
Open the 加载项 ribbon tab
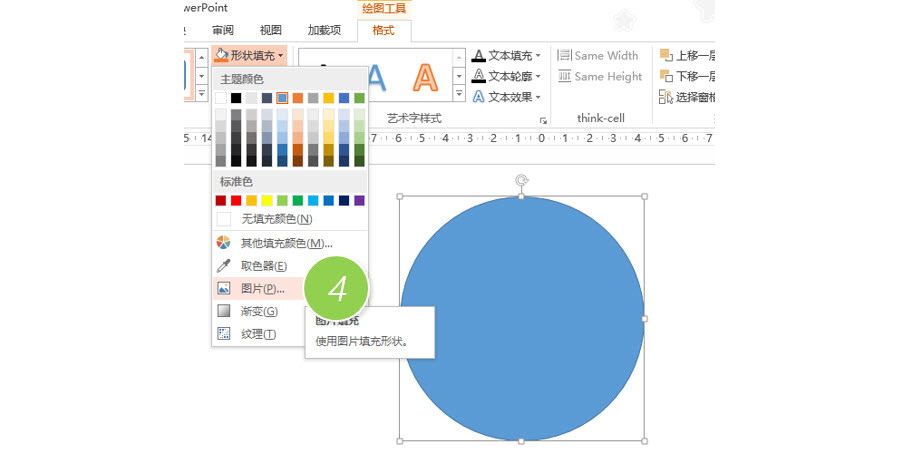[324, 30]
